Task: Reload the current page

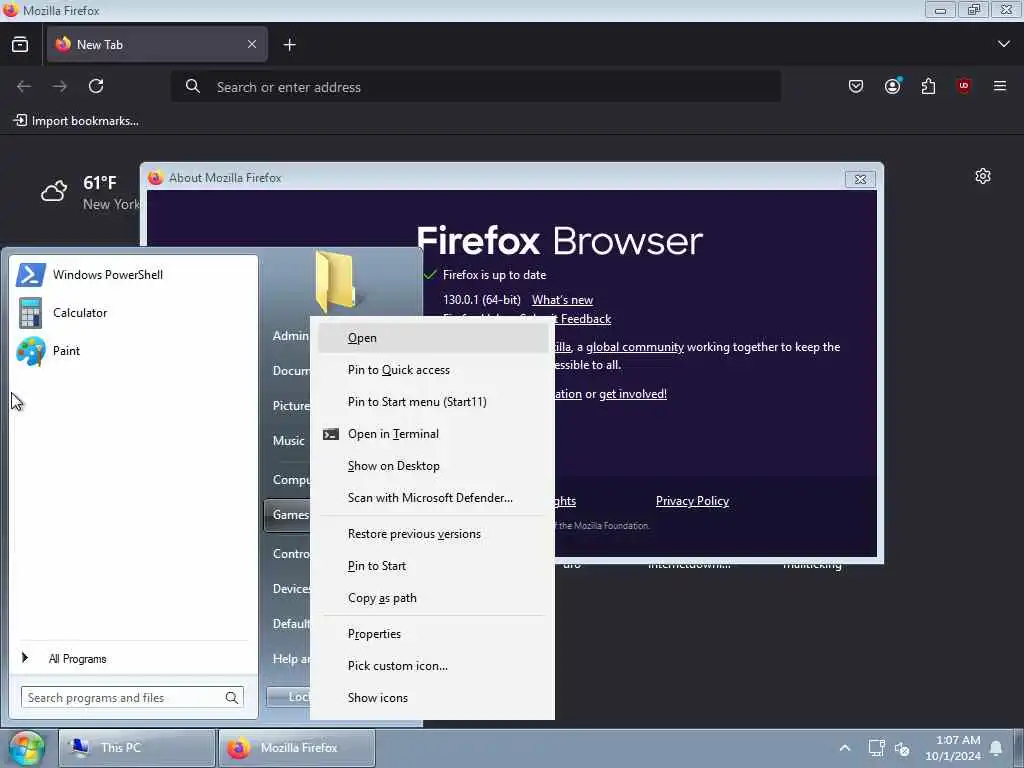Action: [96, 86]
